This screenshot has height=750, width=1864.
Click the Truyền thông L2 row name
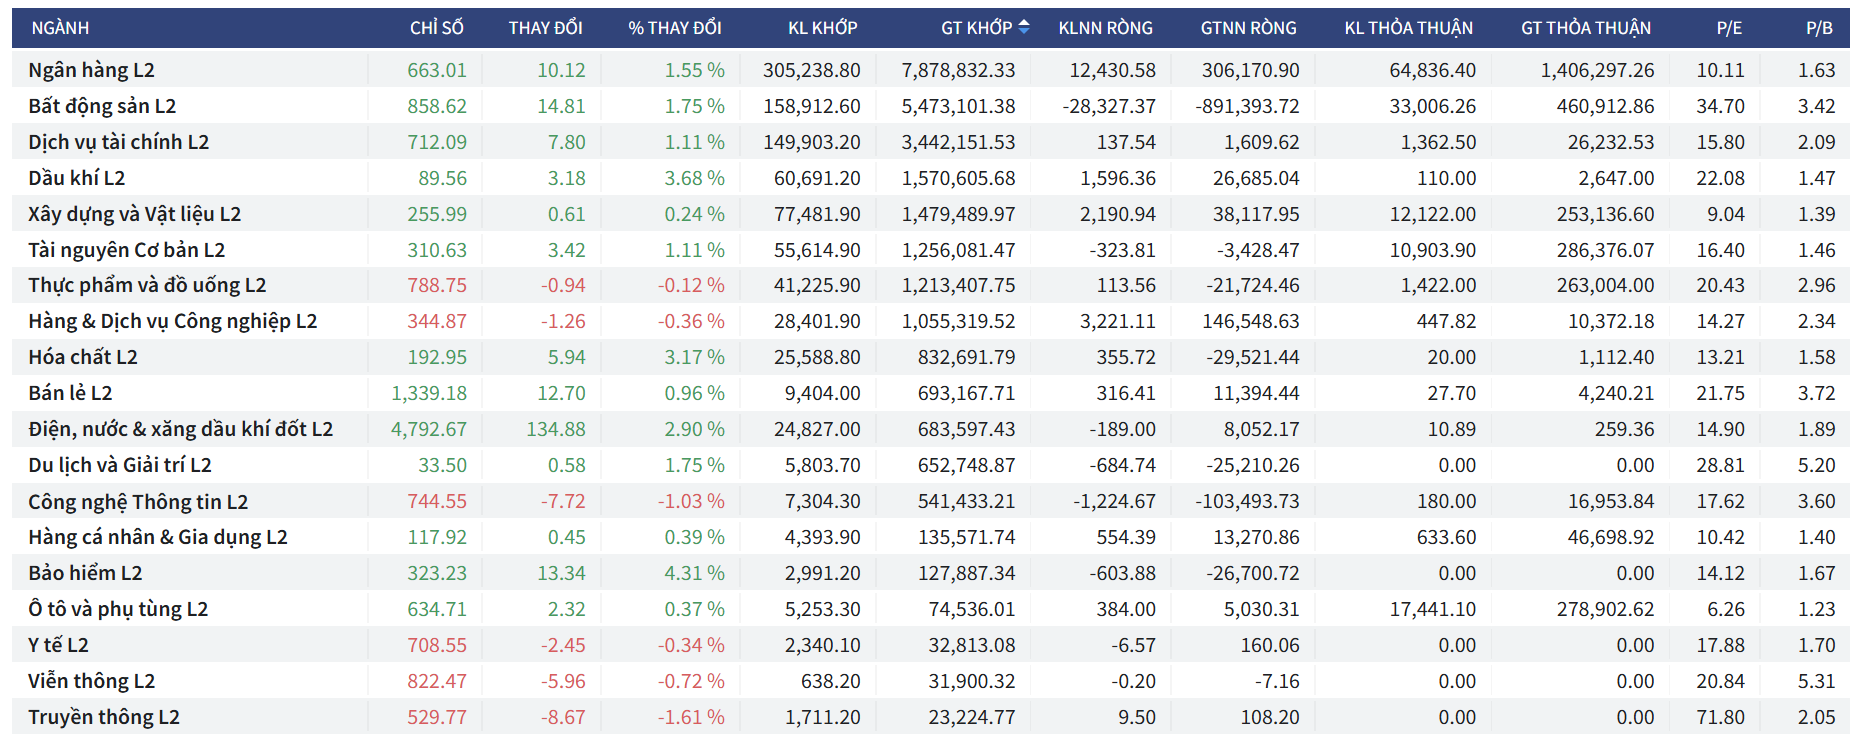(104, 717)
